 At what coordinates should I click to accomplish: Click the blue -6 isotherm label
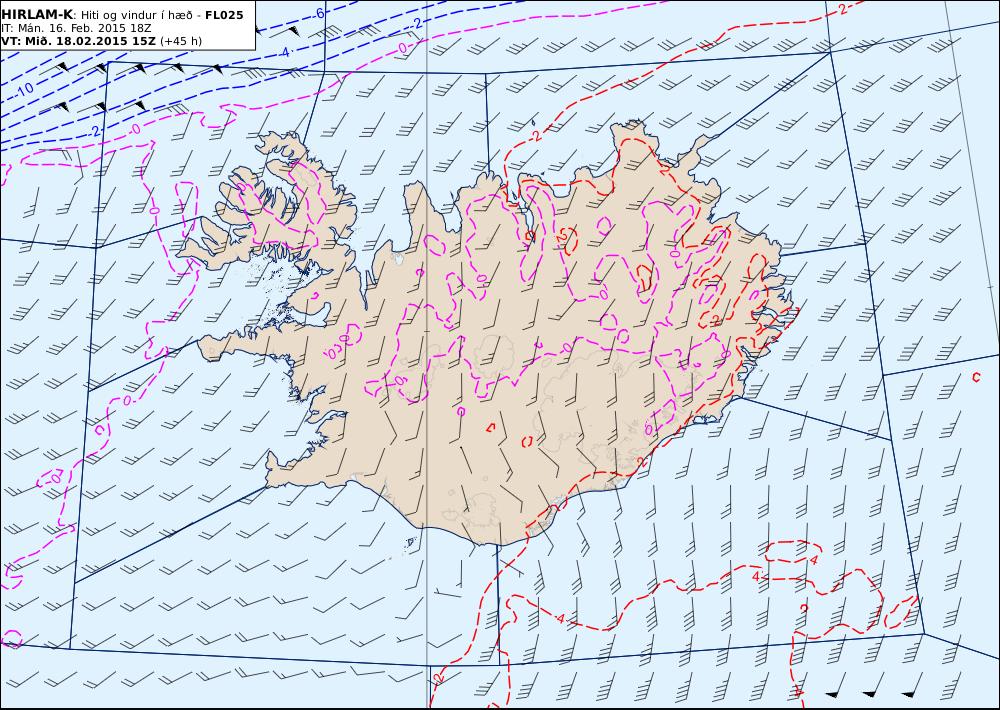pos(318,13)
